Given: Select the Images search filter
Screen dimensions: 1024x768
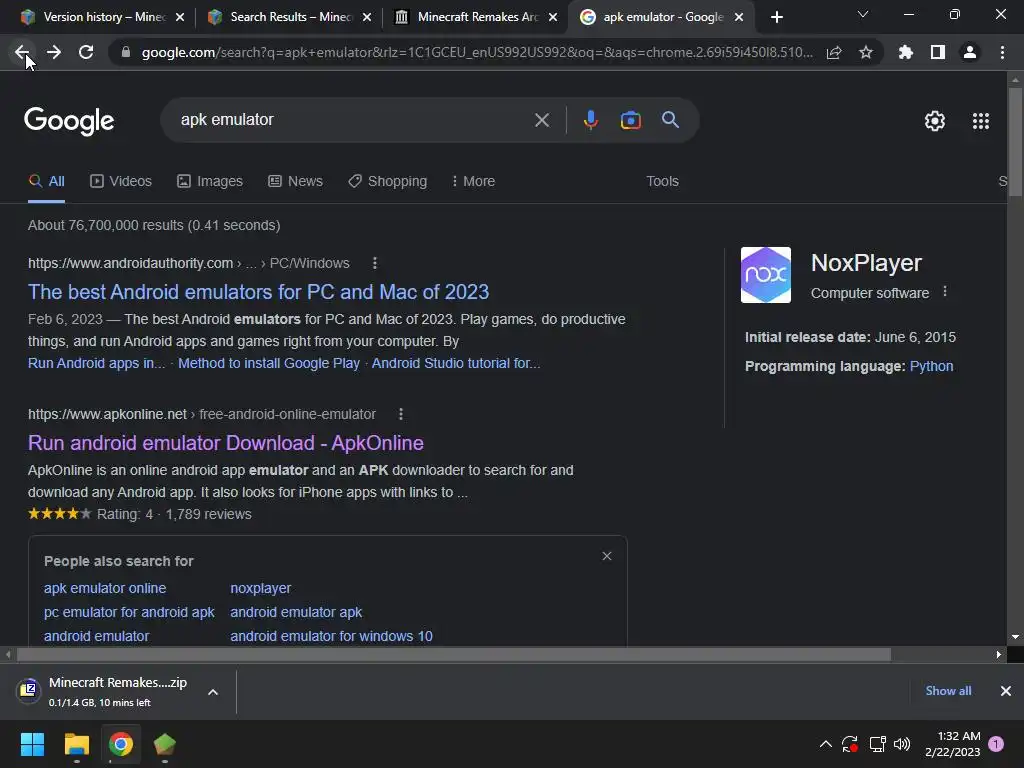Looking at the screenshot, I should [210, 182].
